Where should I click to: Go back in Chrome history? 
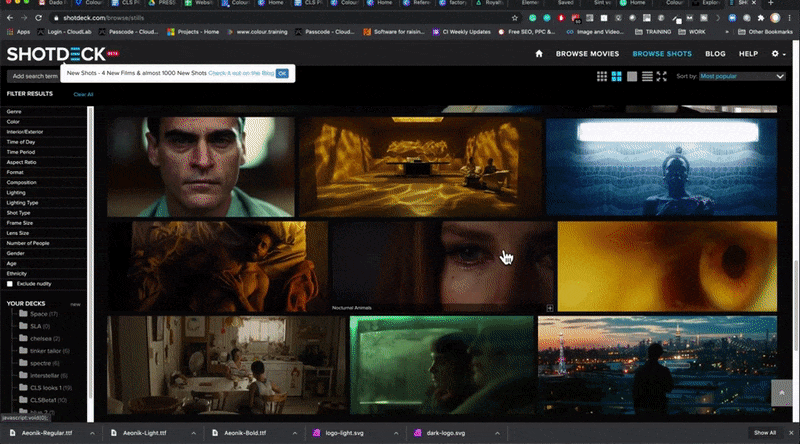click(x=10, y=18)
